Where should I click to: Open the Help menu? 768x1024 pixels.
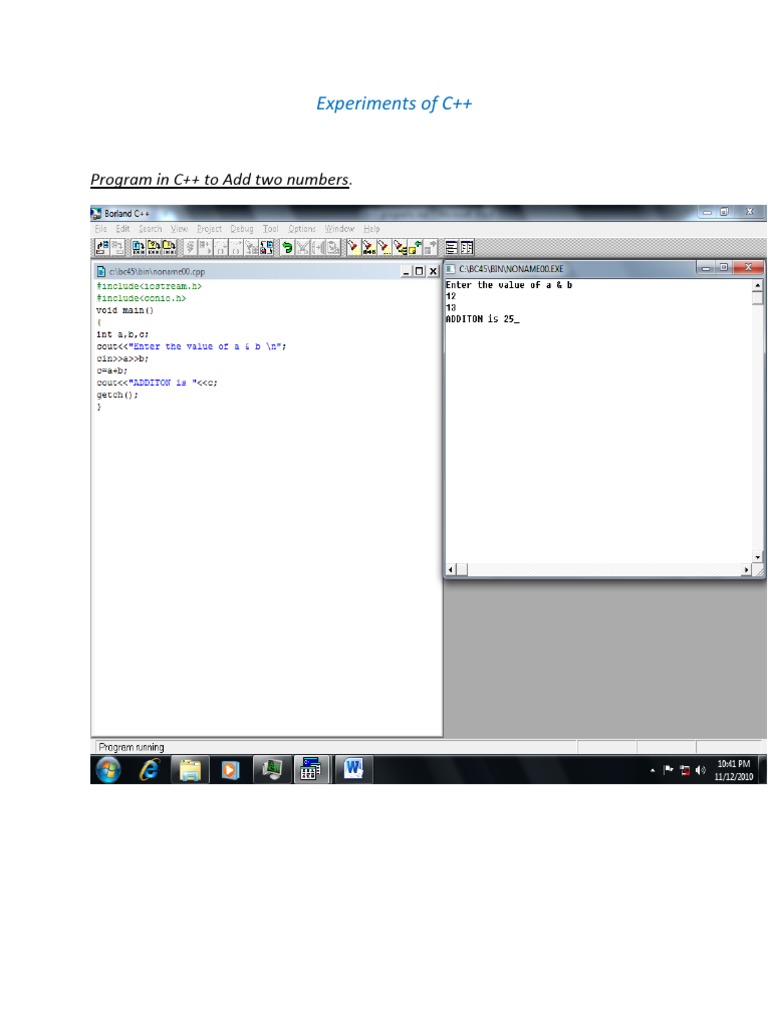(372, 229)
